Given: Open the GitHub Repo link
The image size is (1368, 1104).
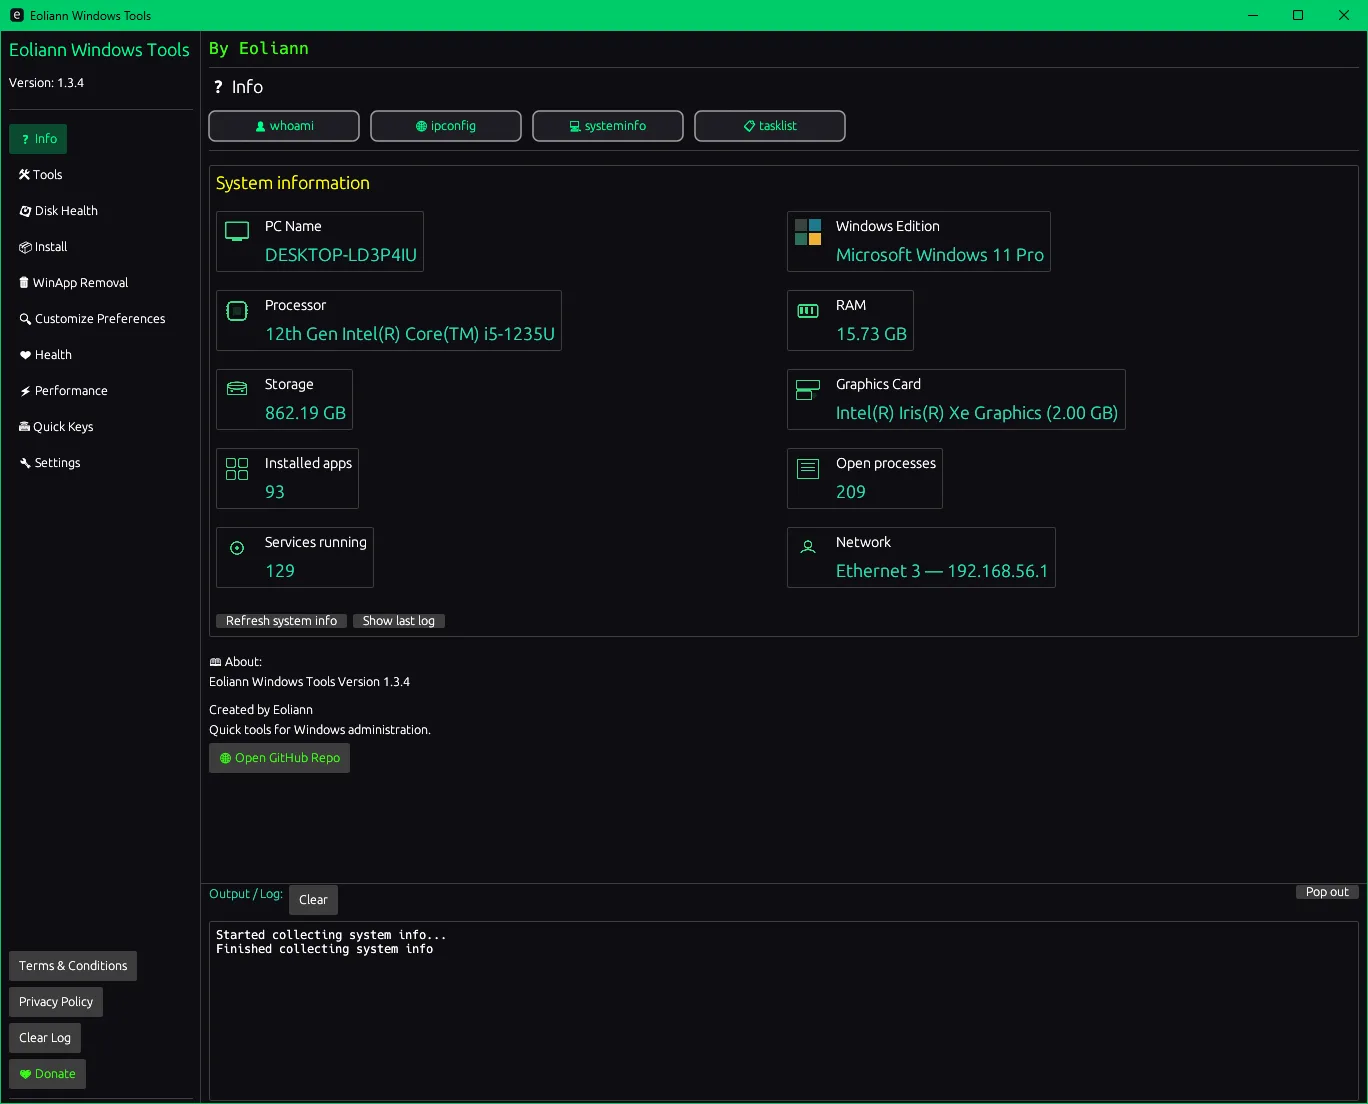Looking at the screenshot, I should [x=280, y=758].
